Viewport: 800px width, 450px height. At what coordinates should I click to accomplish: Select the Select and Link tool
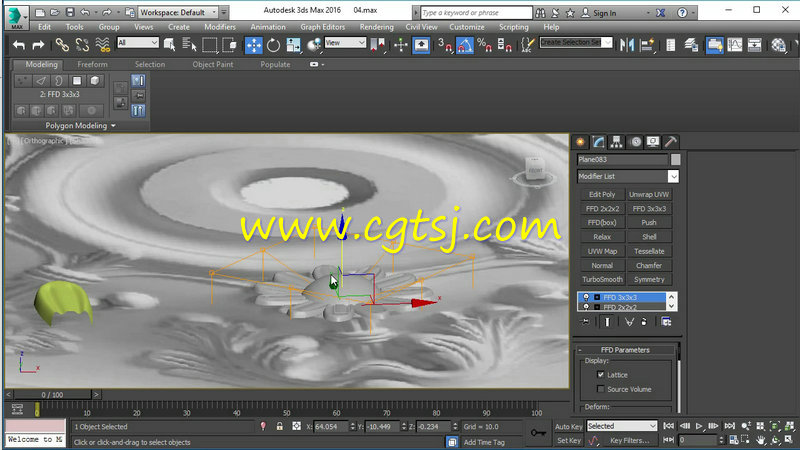62,45
